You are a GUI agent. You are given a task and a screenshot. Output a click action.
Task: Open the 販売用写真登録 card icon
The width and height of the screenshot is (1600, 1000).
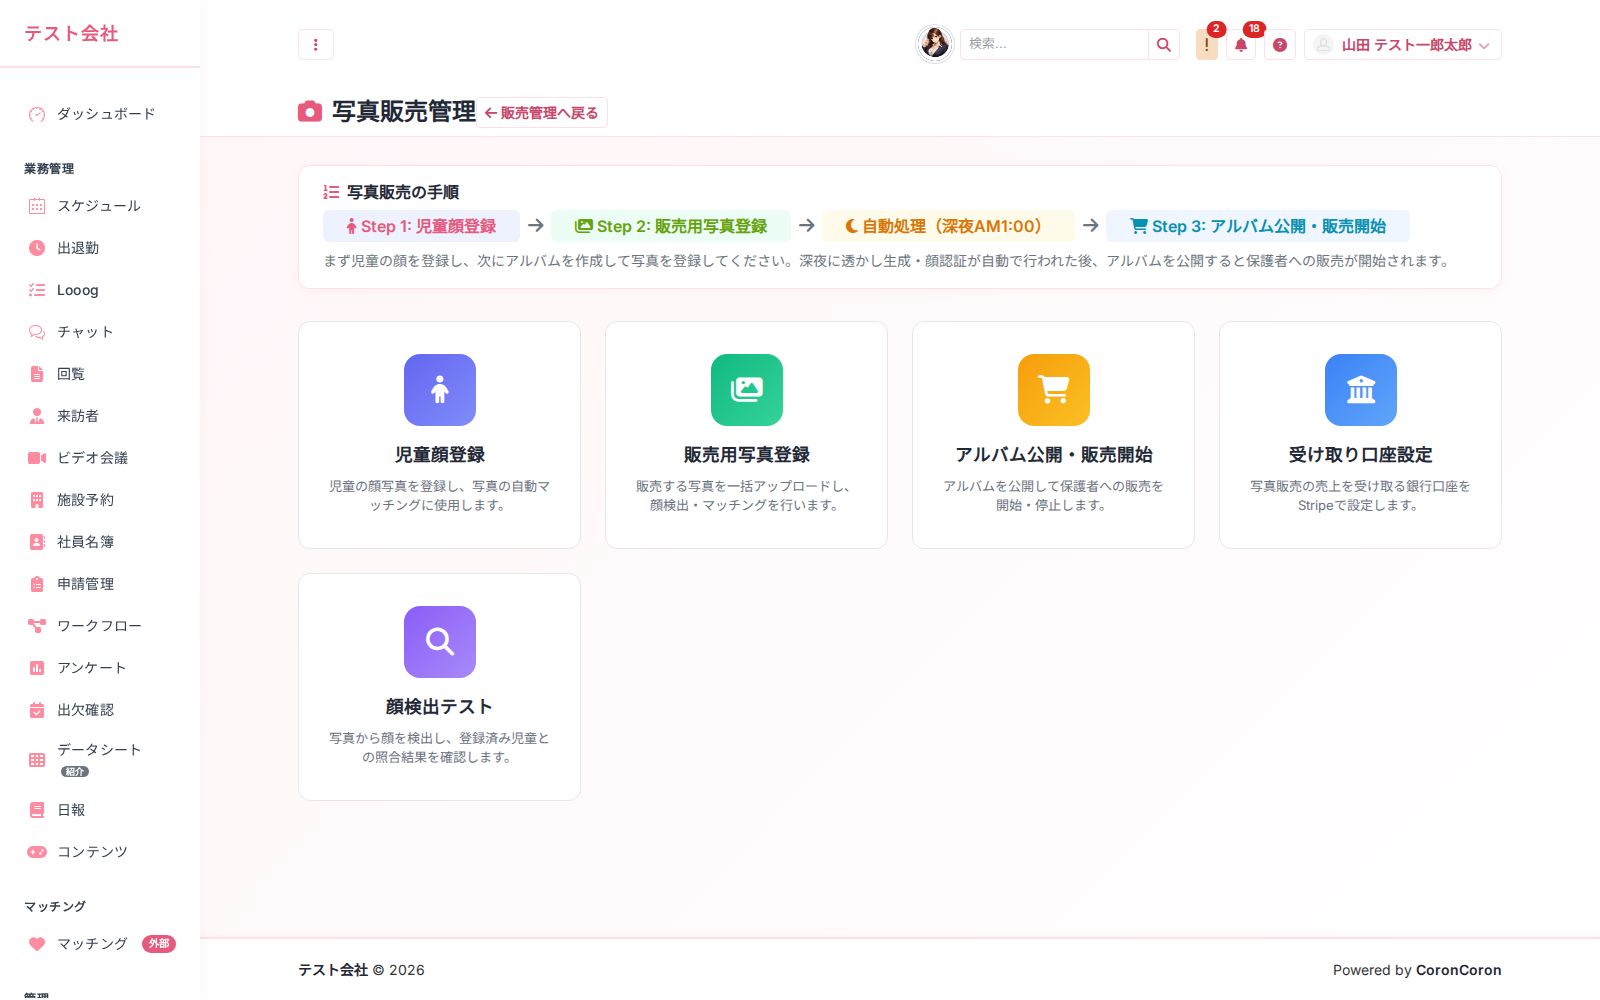tap(747, 390)
